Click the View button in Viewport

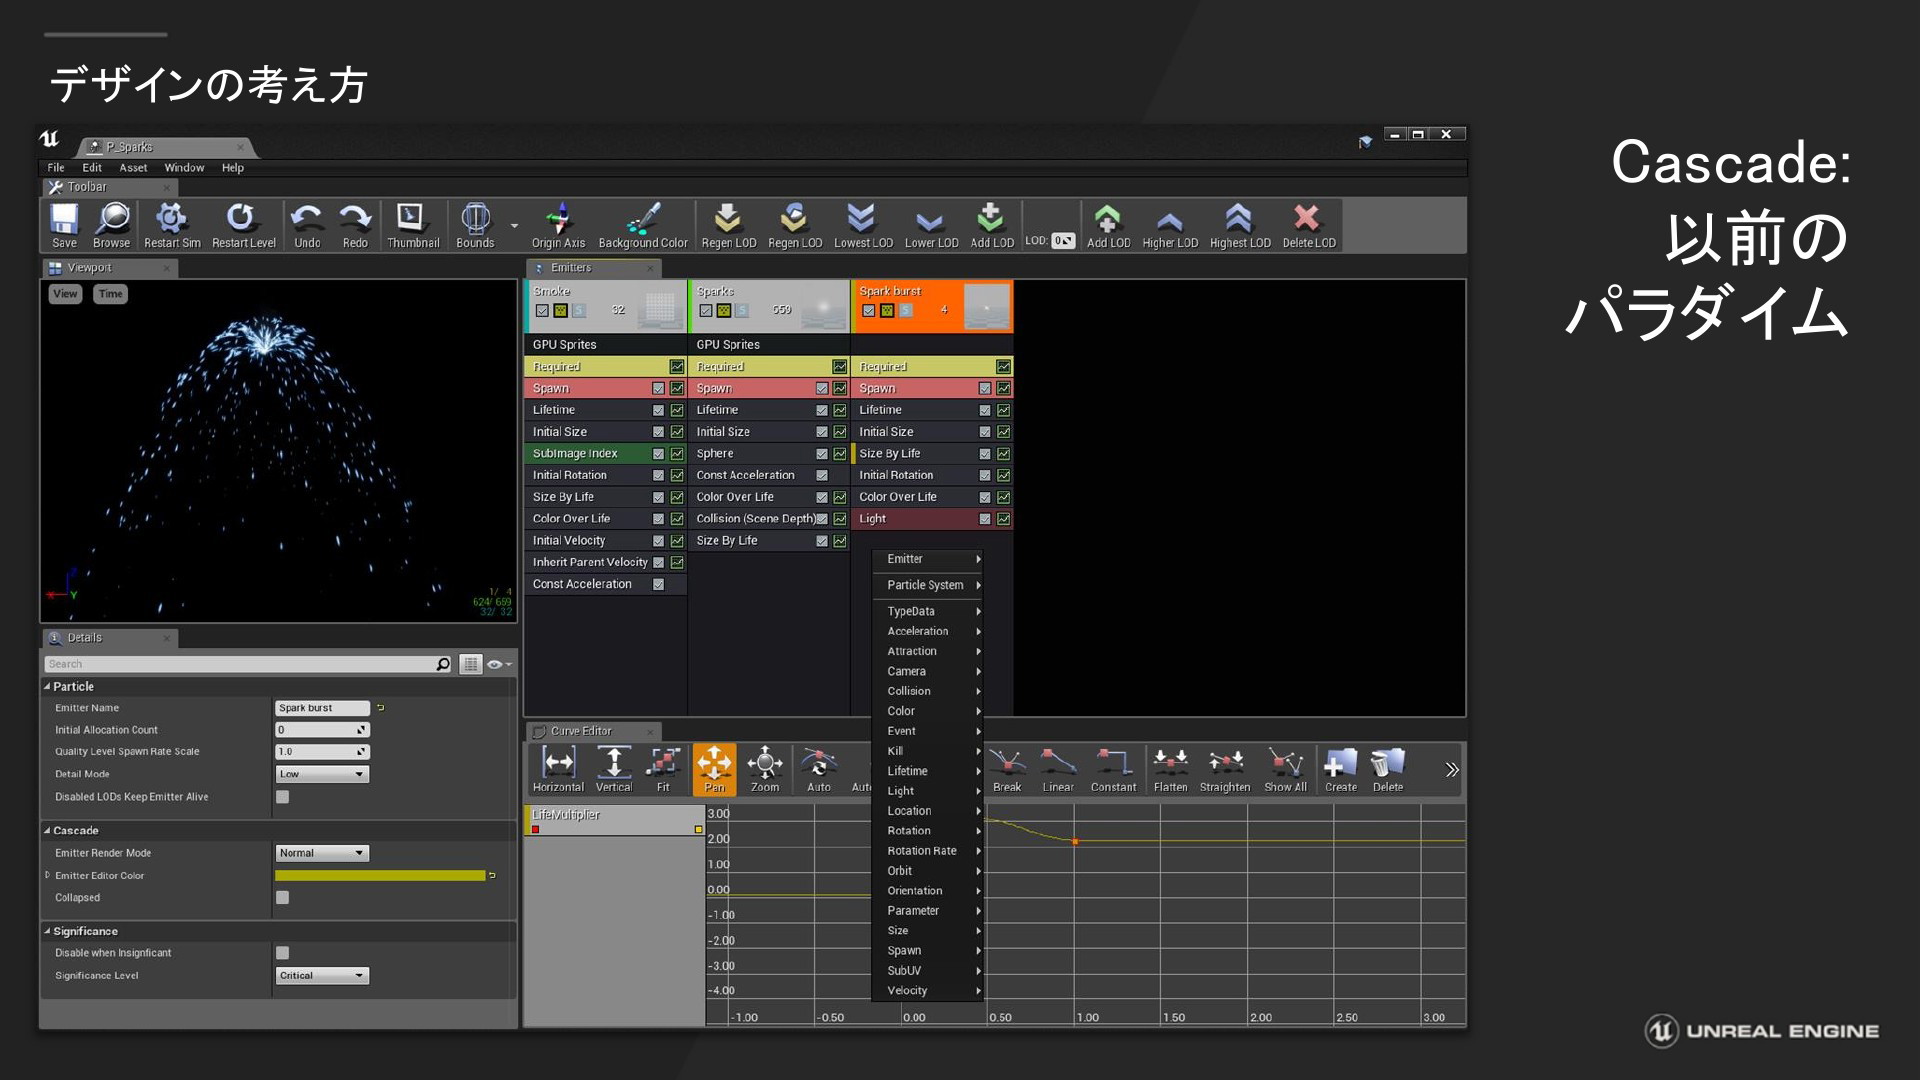click(x=65, y=294)
